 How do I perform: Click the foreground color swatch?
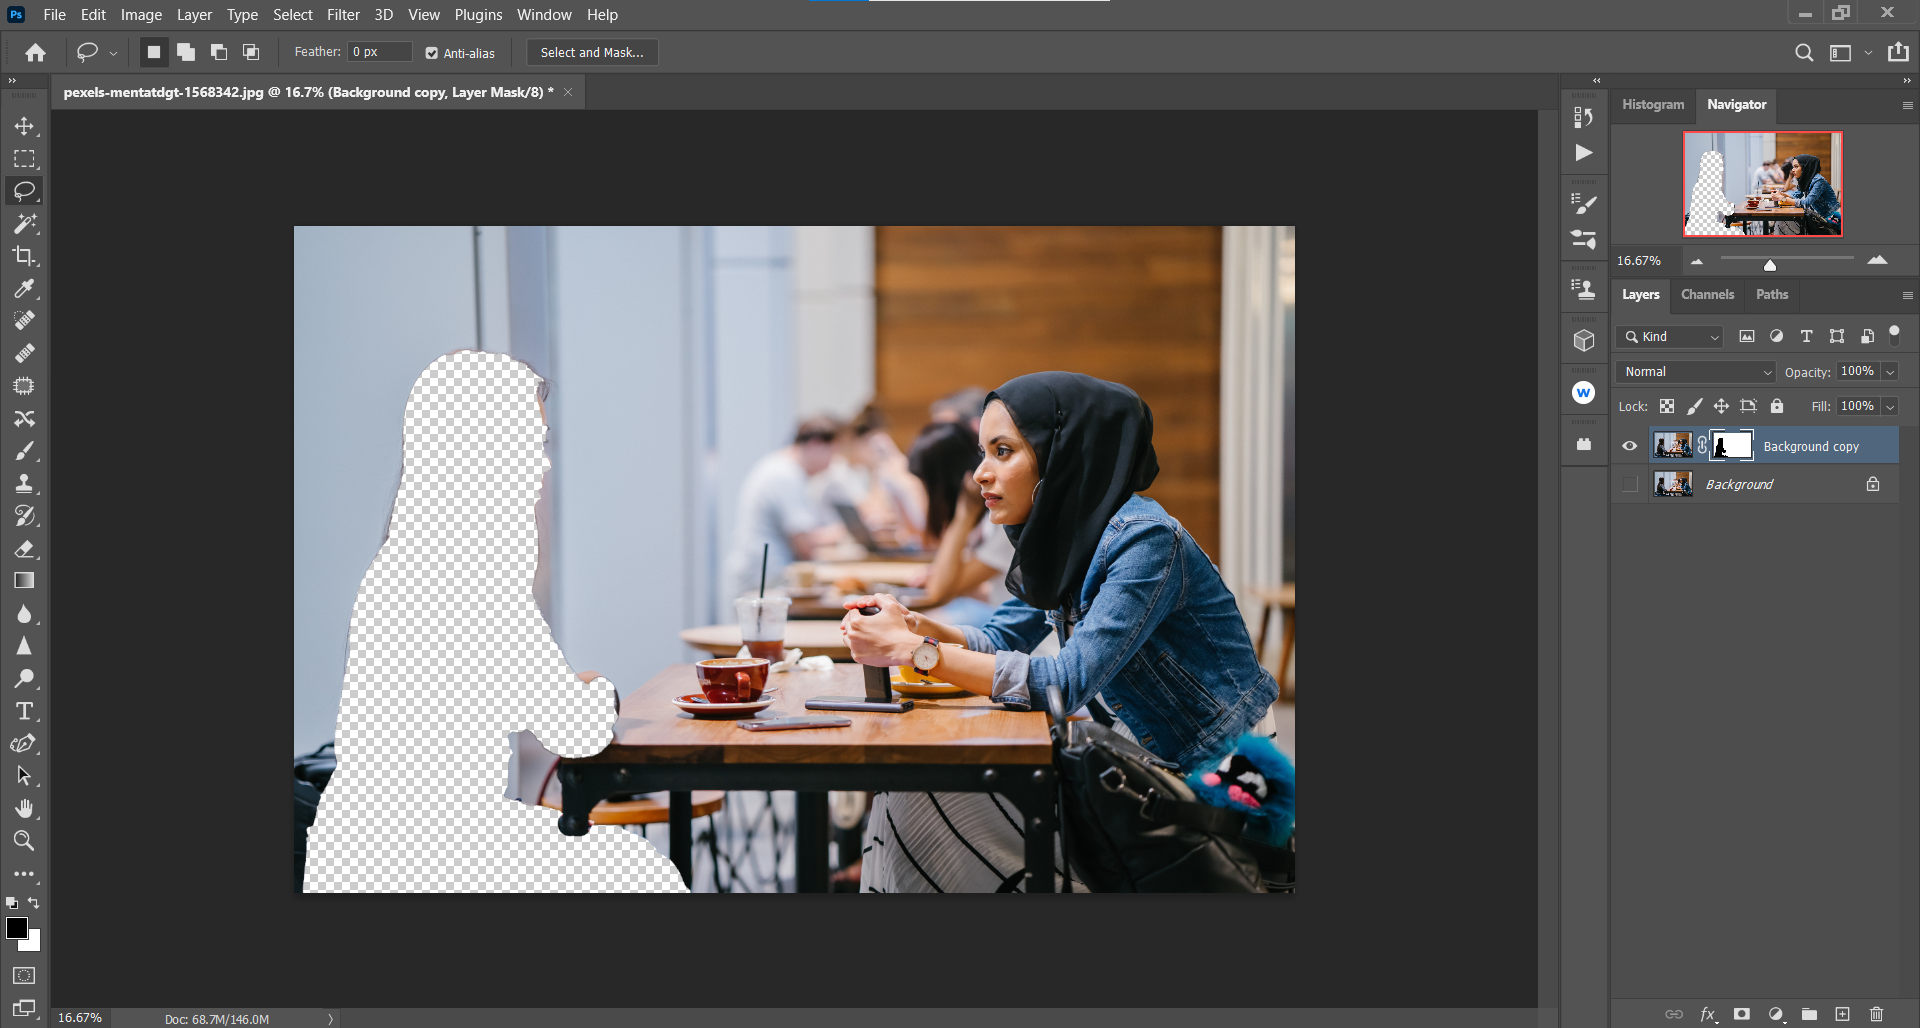pos(16,928)
